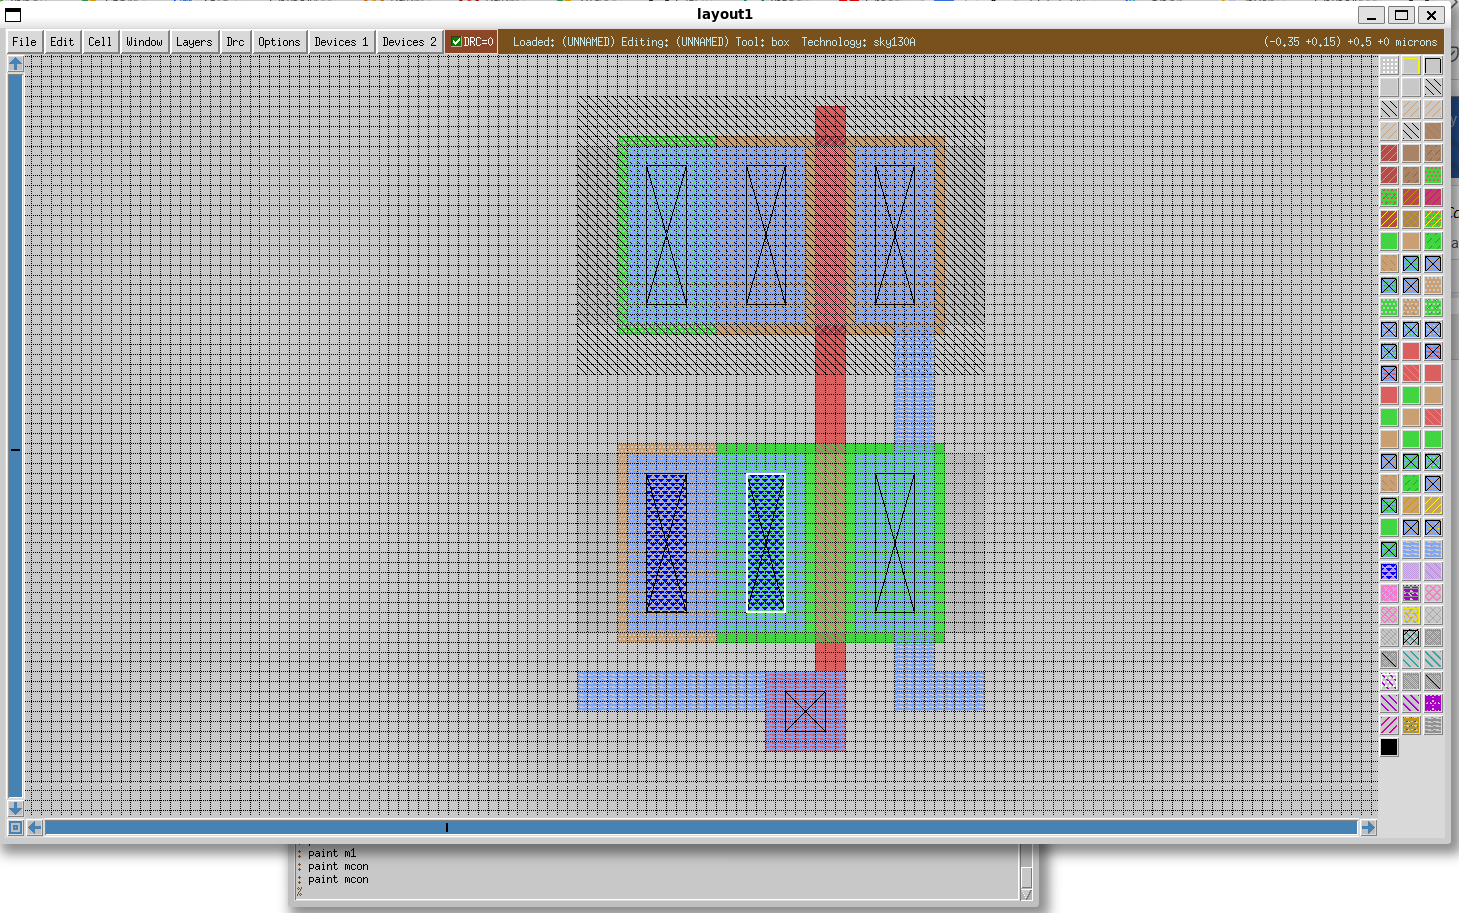This screenshot has height=913, width=1459.
Task: Open the Layers menu
Action: [x=194, y=42]
